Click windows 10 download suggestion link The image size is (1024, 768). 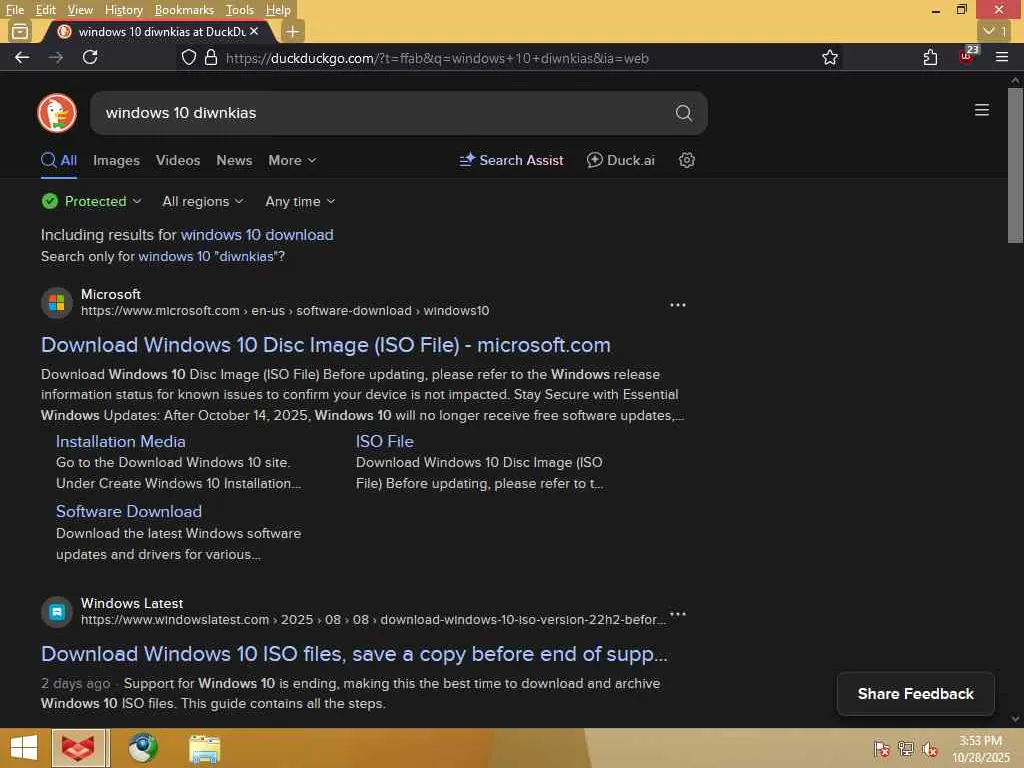pyautogui.click(x=257, y=234)
